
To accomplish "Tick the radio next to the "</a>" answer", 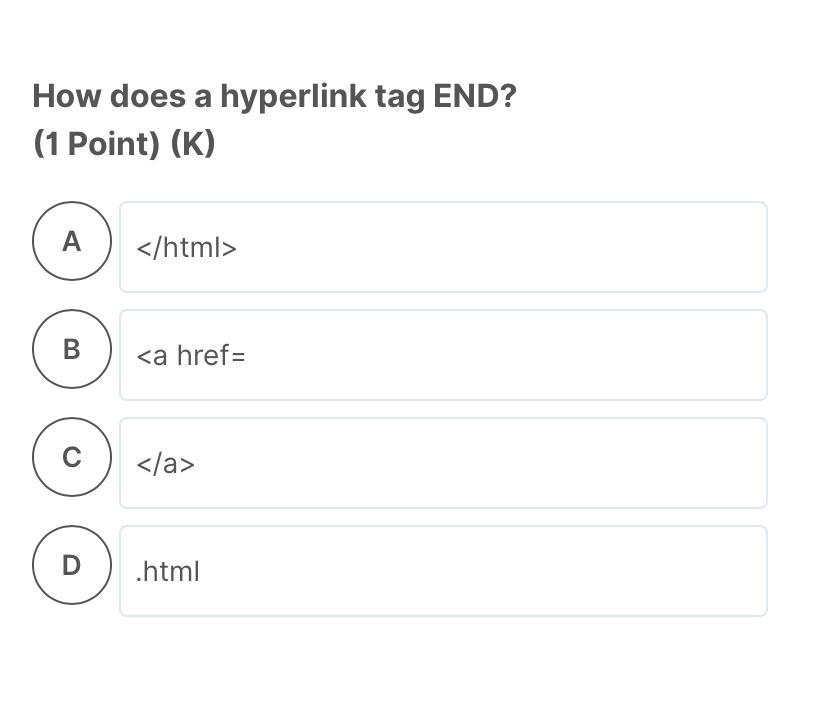I will 71,457.
